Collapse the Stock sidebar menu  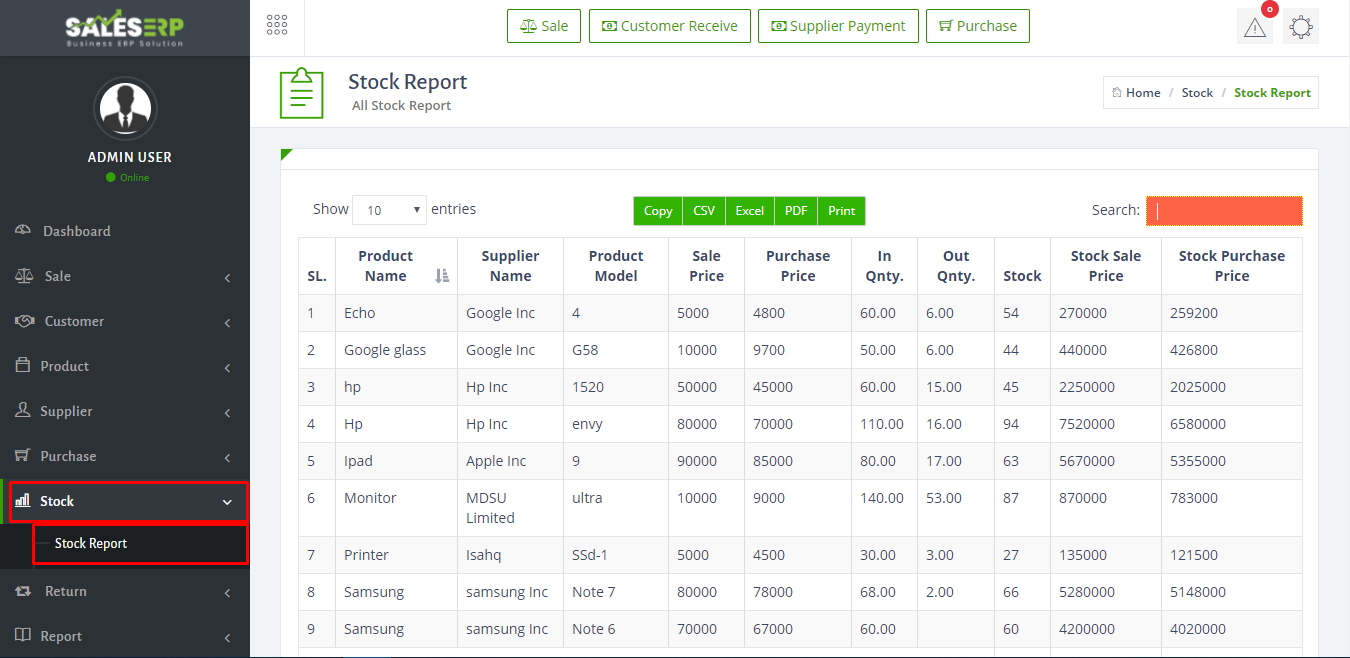tap(124, 501)
